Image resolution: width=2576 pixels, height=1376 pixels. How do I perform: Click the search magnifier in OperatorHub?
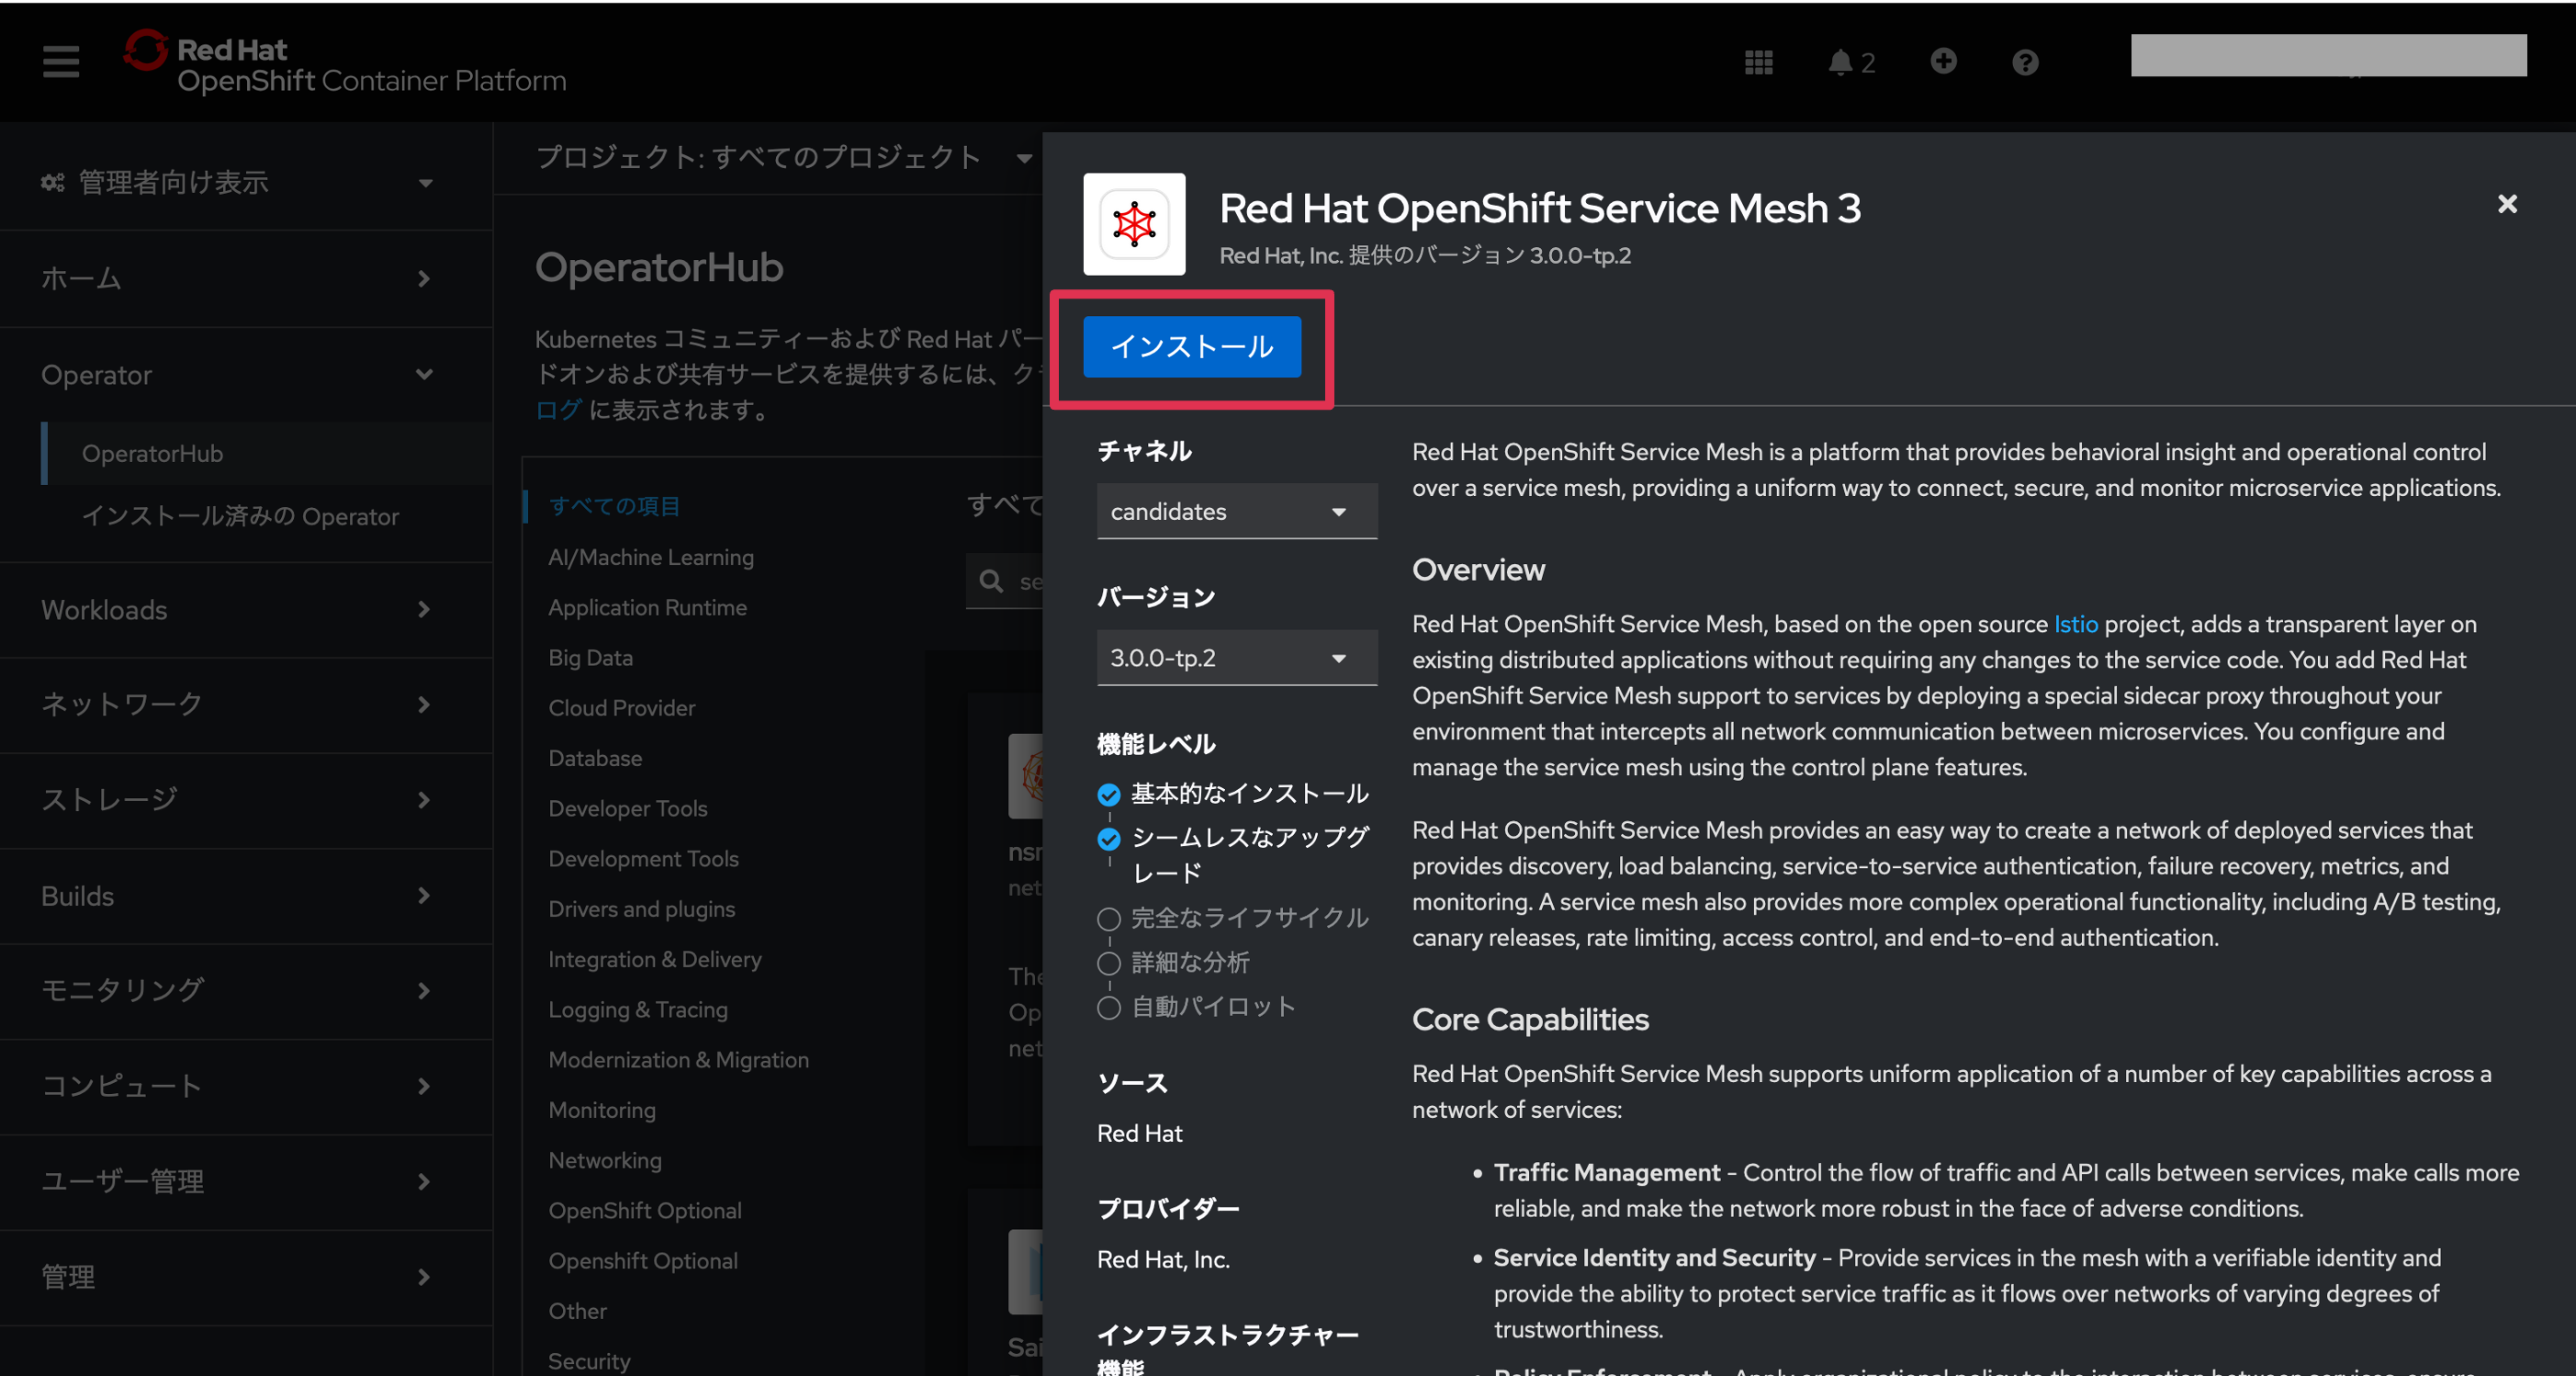coord(991,581)
